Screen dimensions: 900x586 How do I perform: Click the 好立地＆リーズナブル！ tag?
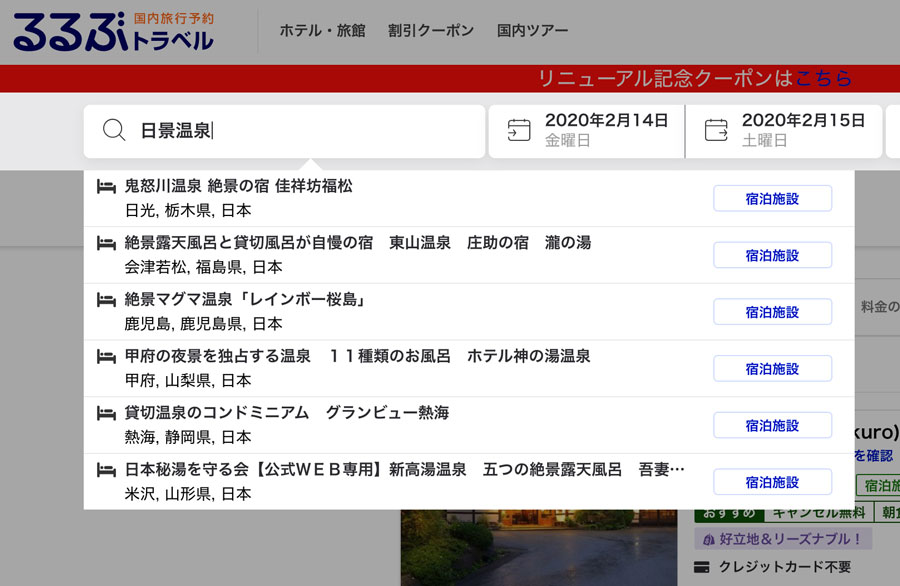click(x=783, y=539)
